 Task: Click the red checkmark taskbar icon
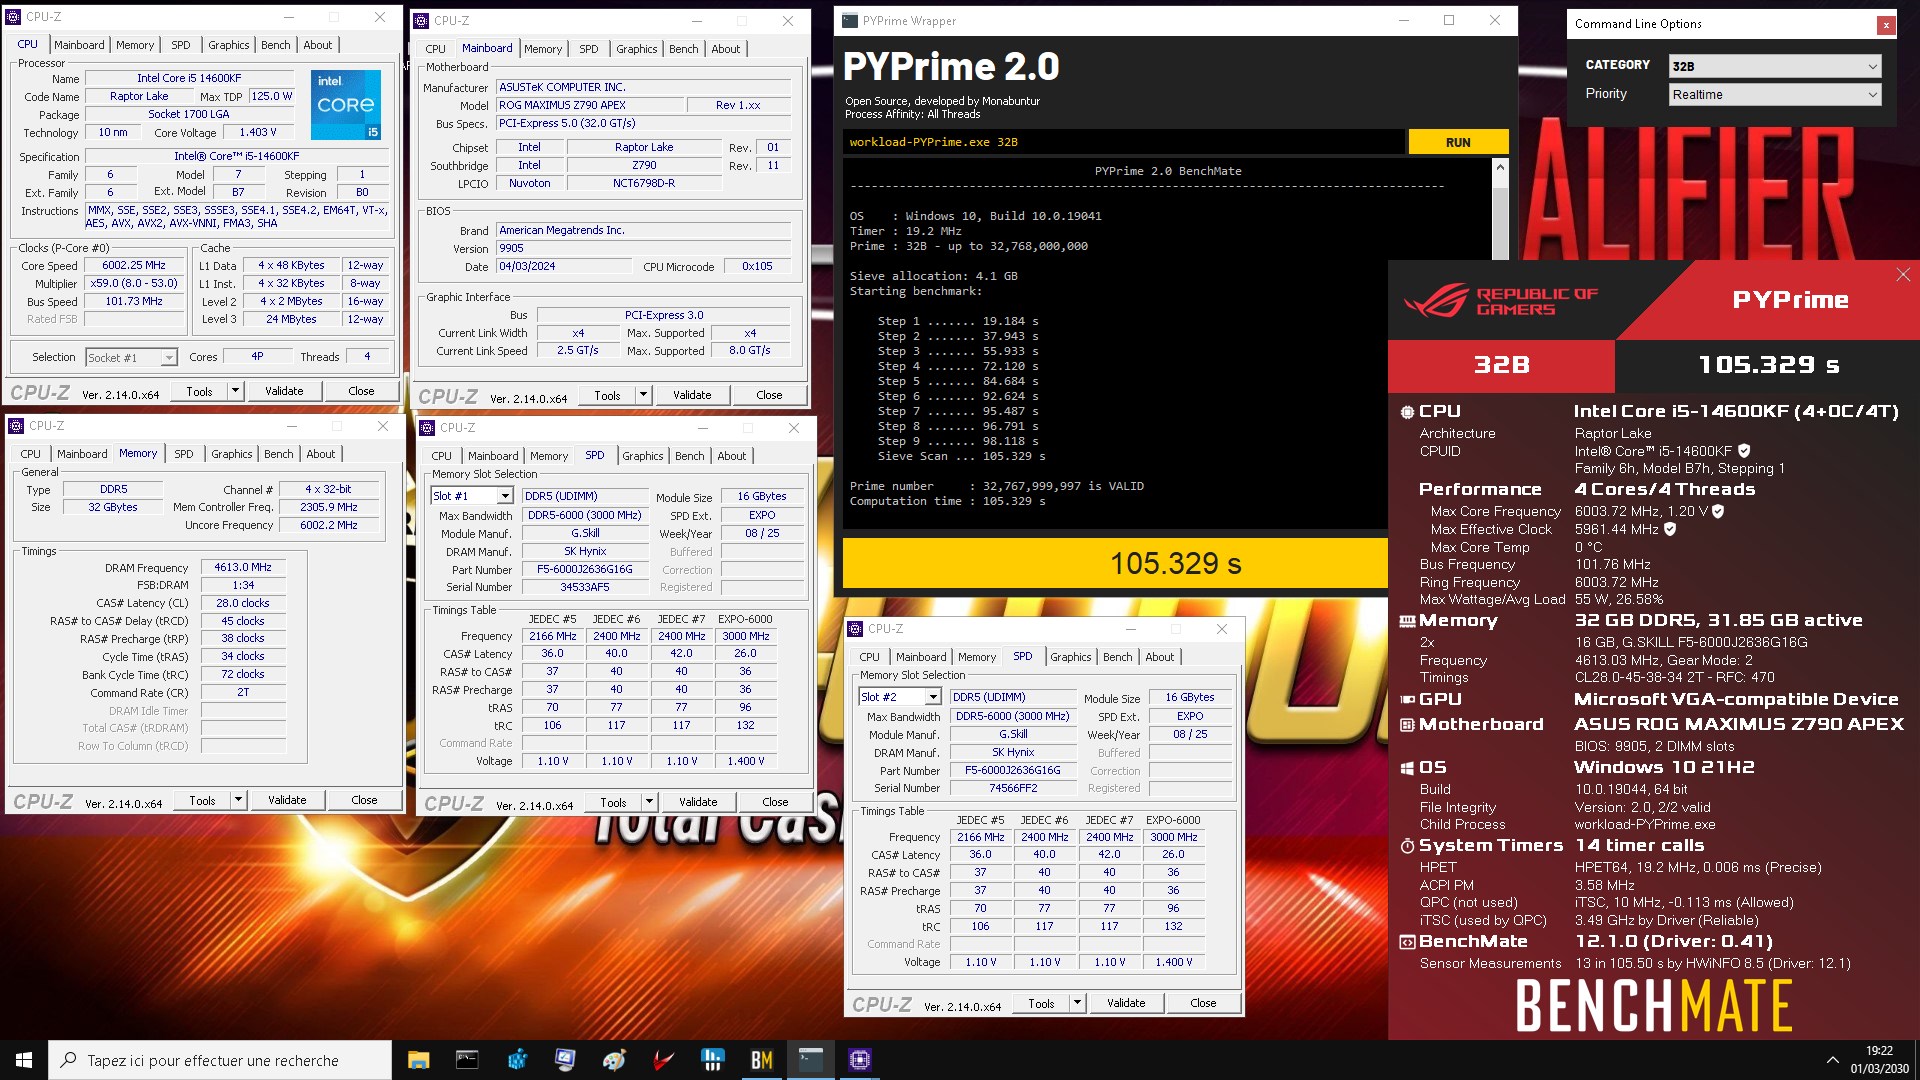pos(663,1060)
